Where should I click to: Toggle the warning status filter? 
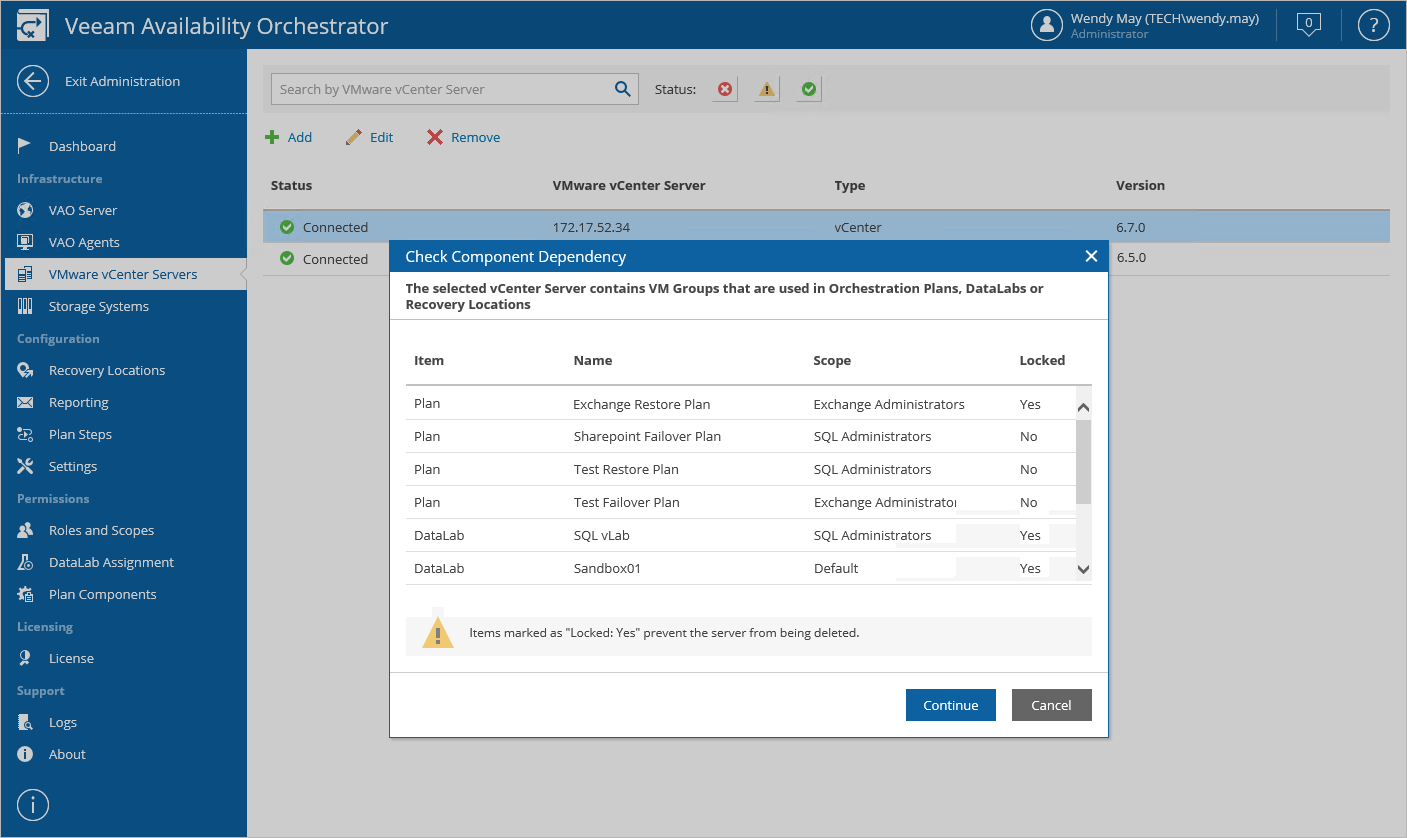coord(767,90)
